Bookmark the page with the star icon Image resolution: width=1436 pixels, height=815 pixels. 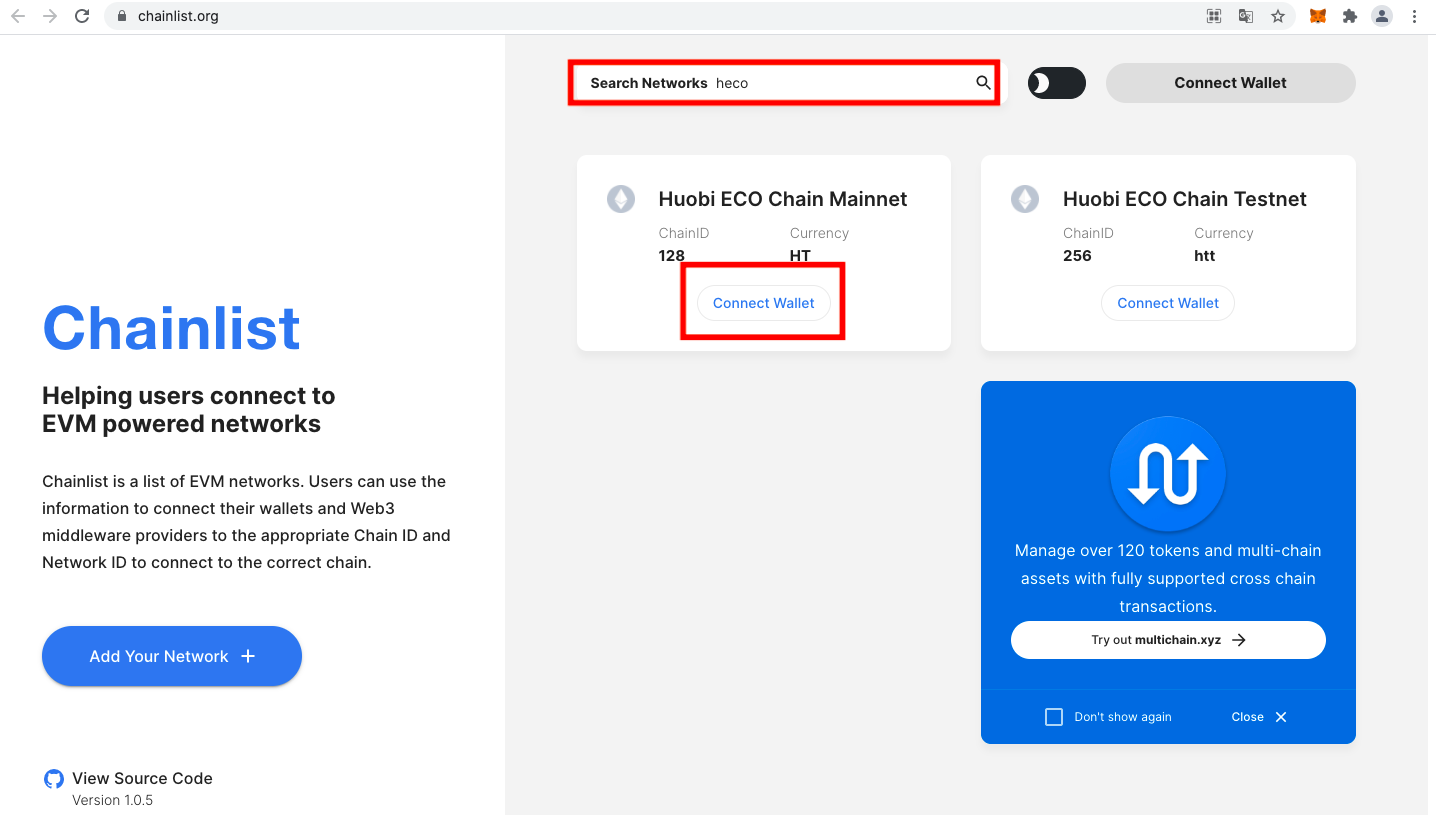point(1277,16)
